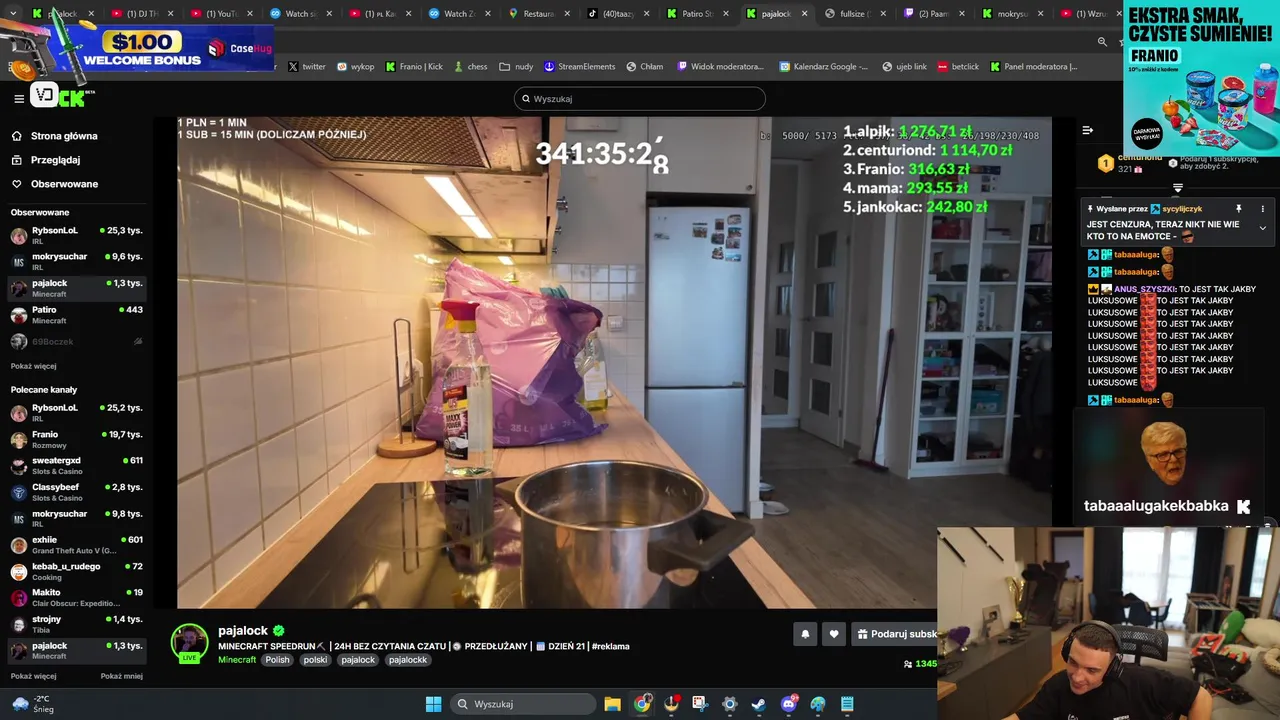Open the wykop bookmark
This screenshot has height=720, width=1280.
pyautogui.click(x=355, y=67)
